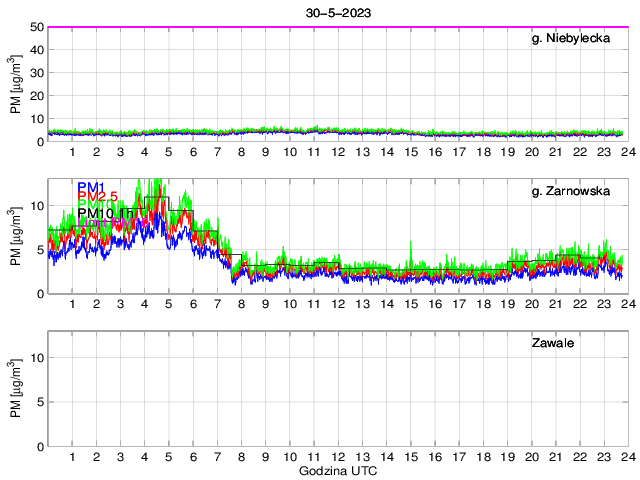
Task: Click the blue PM1 legend entry
Action: [91, 186]
